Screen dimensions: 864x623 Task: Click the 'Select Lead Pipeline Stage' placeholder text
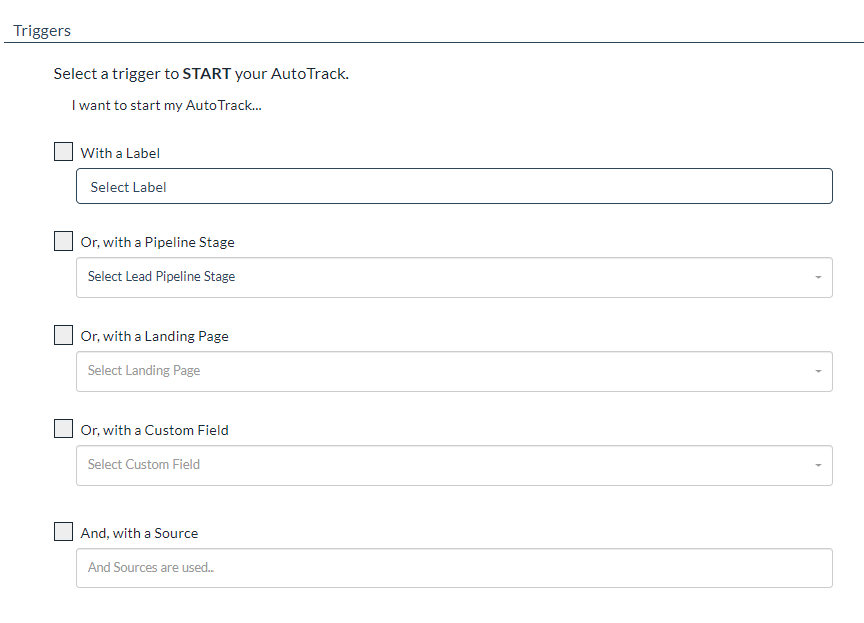162,277
